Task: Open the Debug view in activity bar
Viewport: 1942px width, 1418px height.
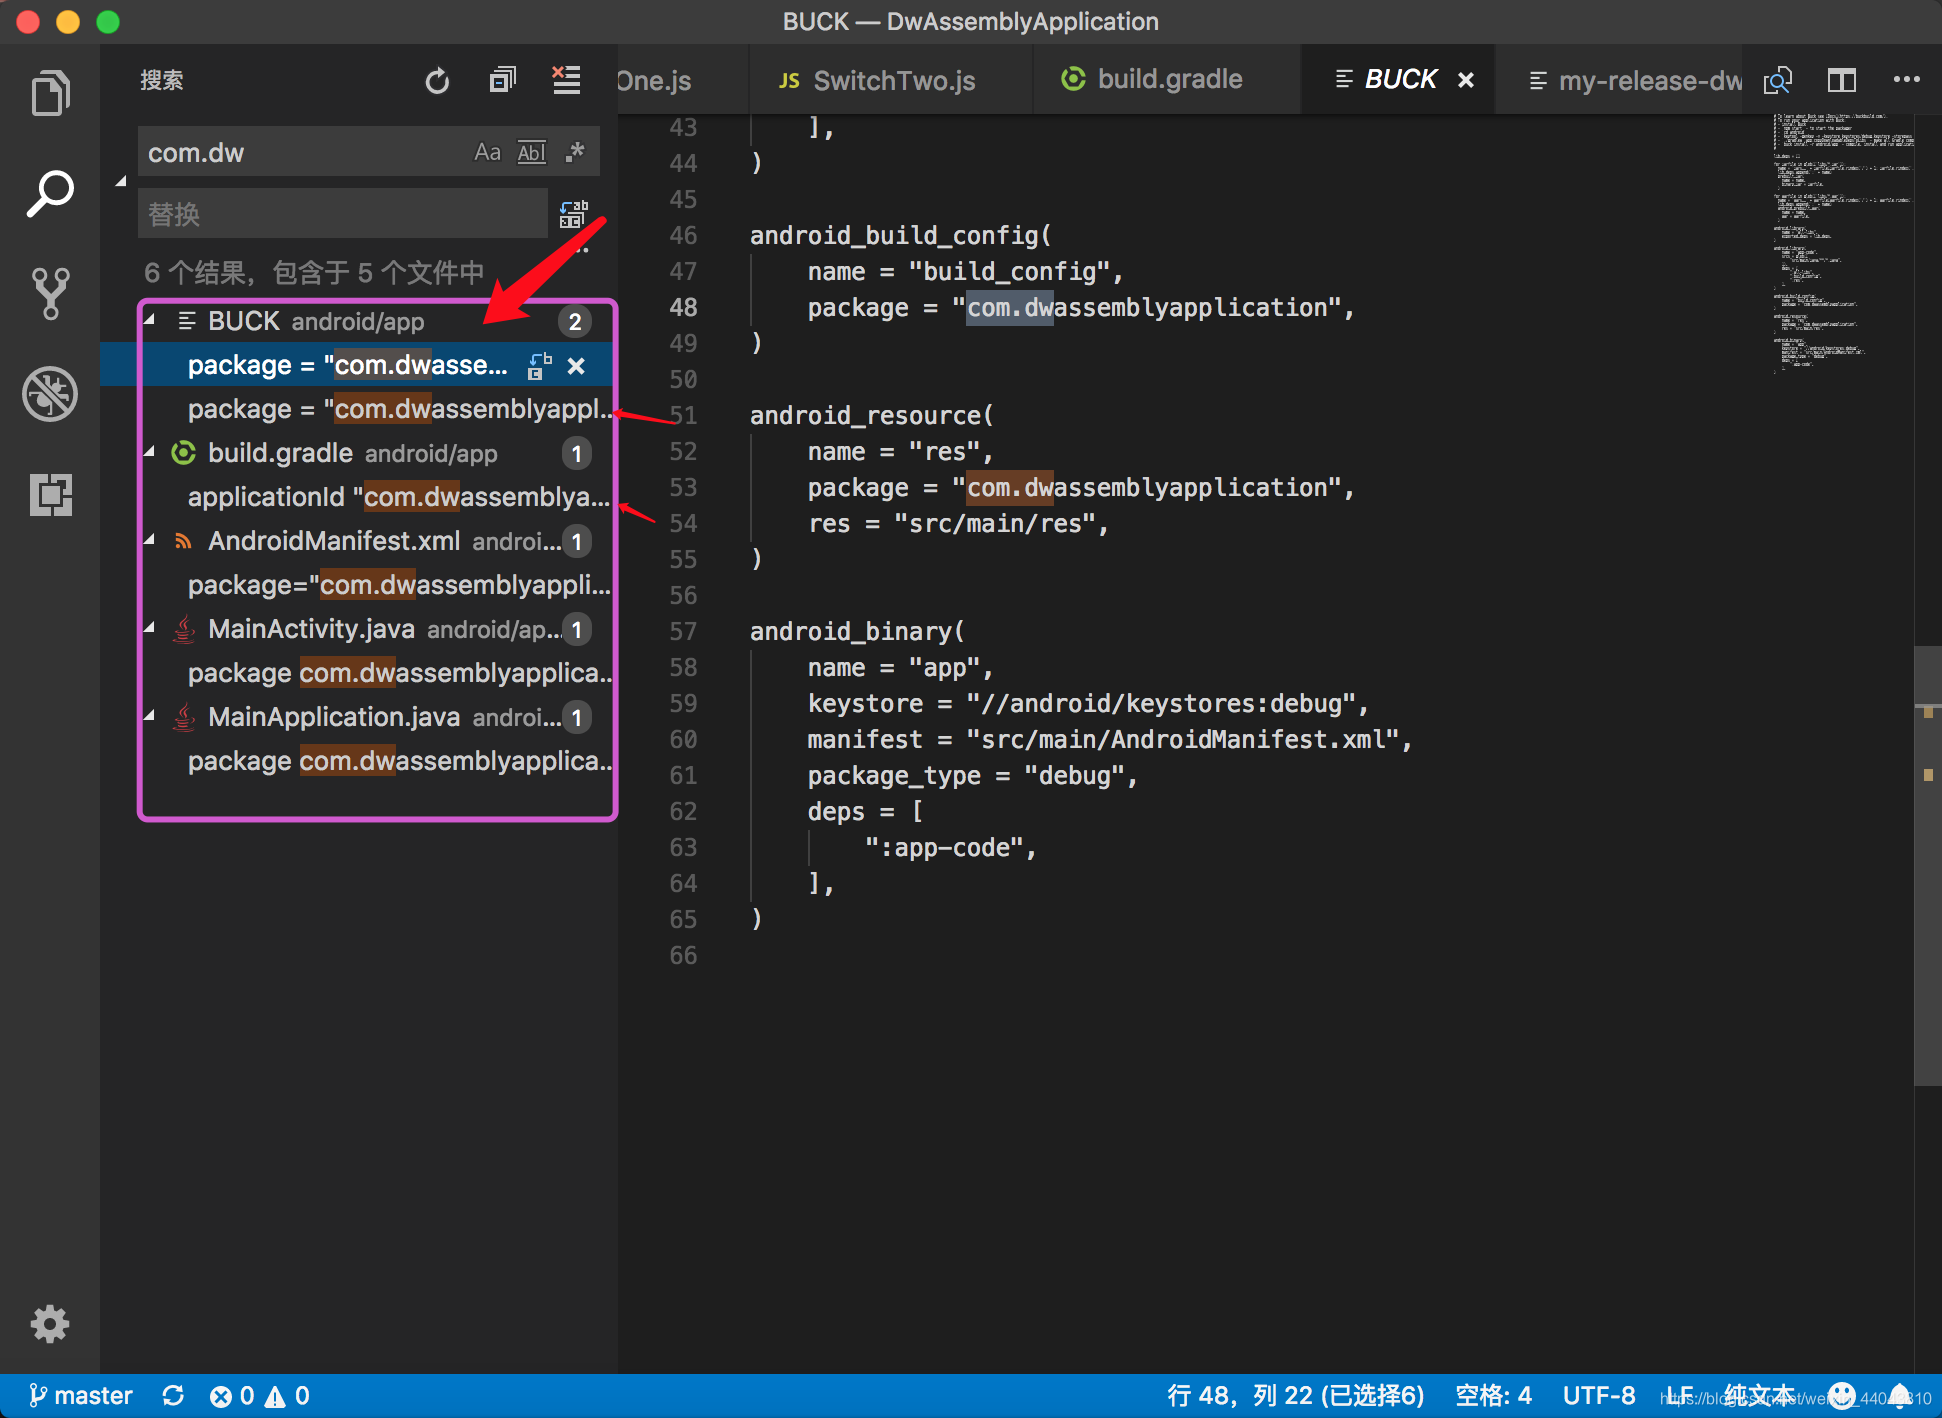Action: click(50, 394)
